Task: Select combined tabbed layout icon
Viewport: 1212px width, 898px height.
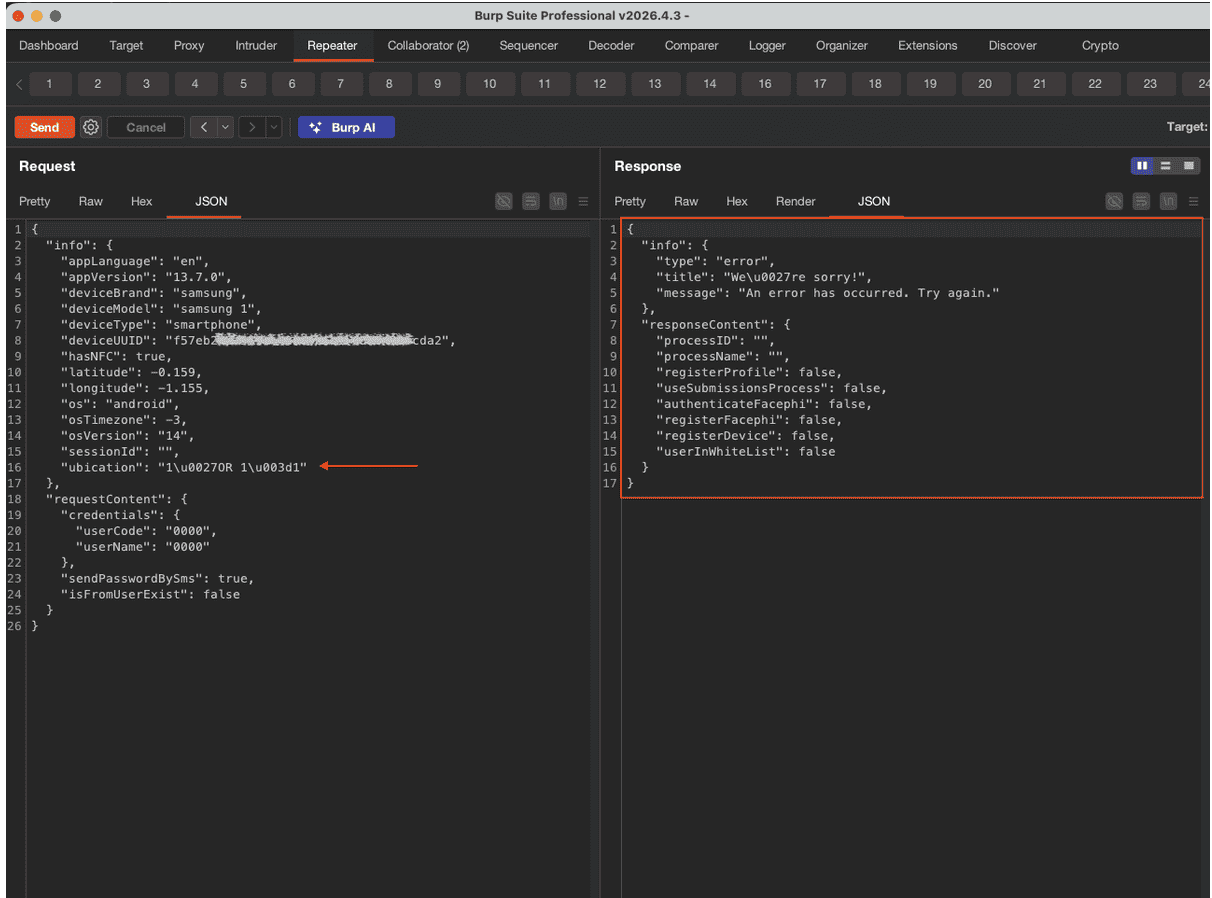Action: 1189,165
